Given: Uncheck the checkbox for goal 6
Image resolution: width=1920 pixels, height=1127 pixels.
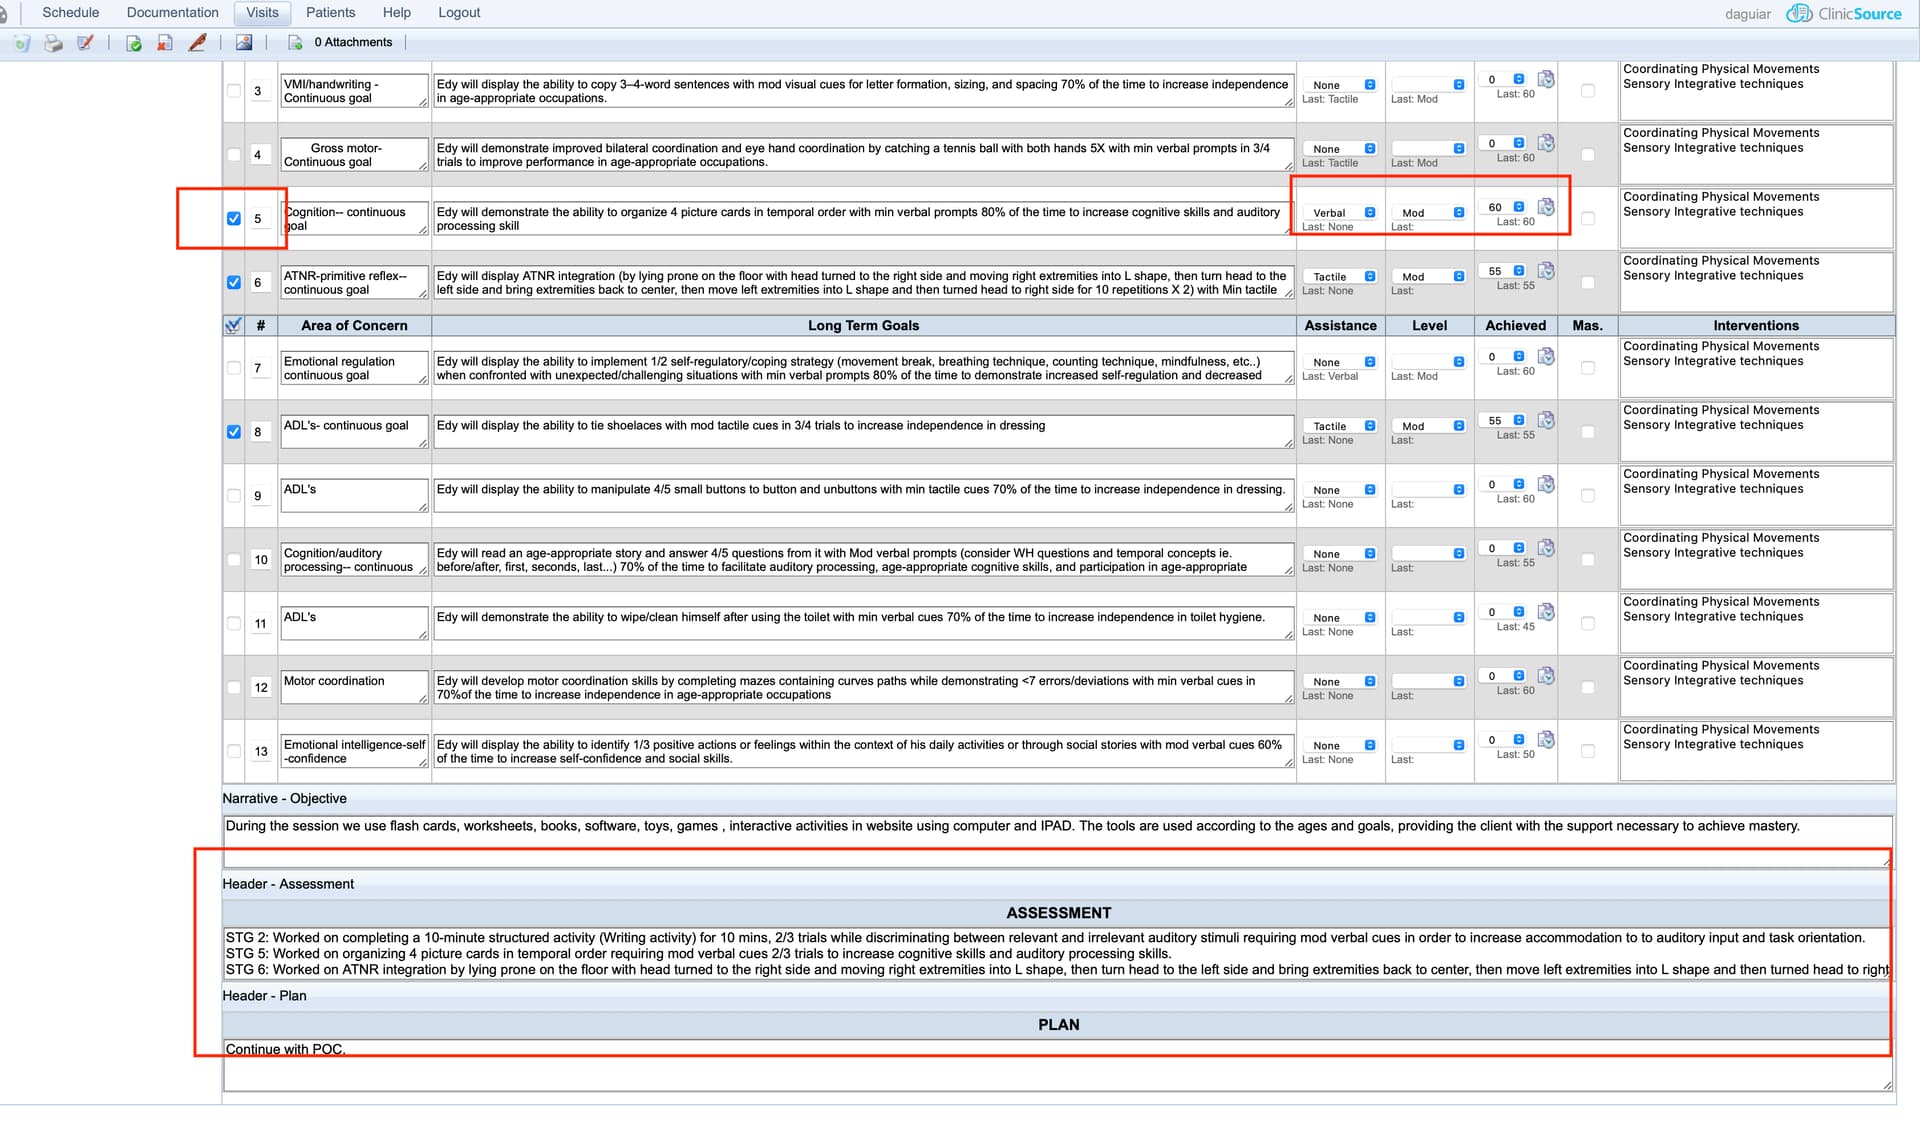Looking at the screenshot, I should pos(234,283).
